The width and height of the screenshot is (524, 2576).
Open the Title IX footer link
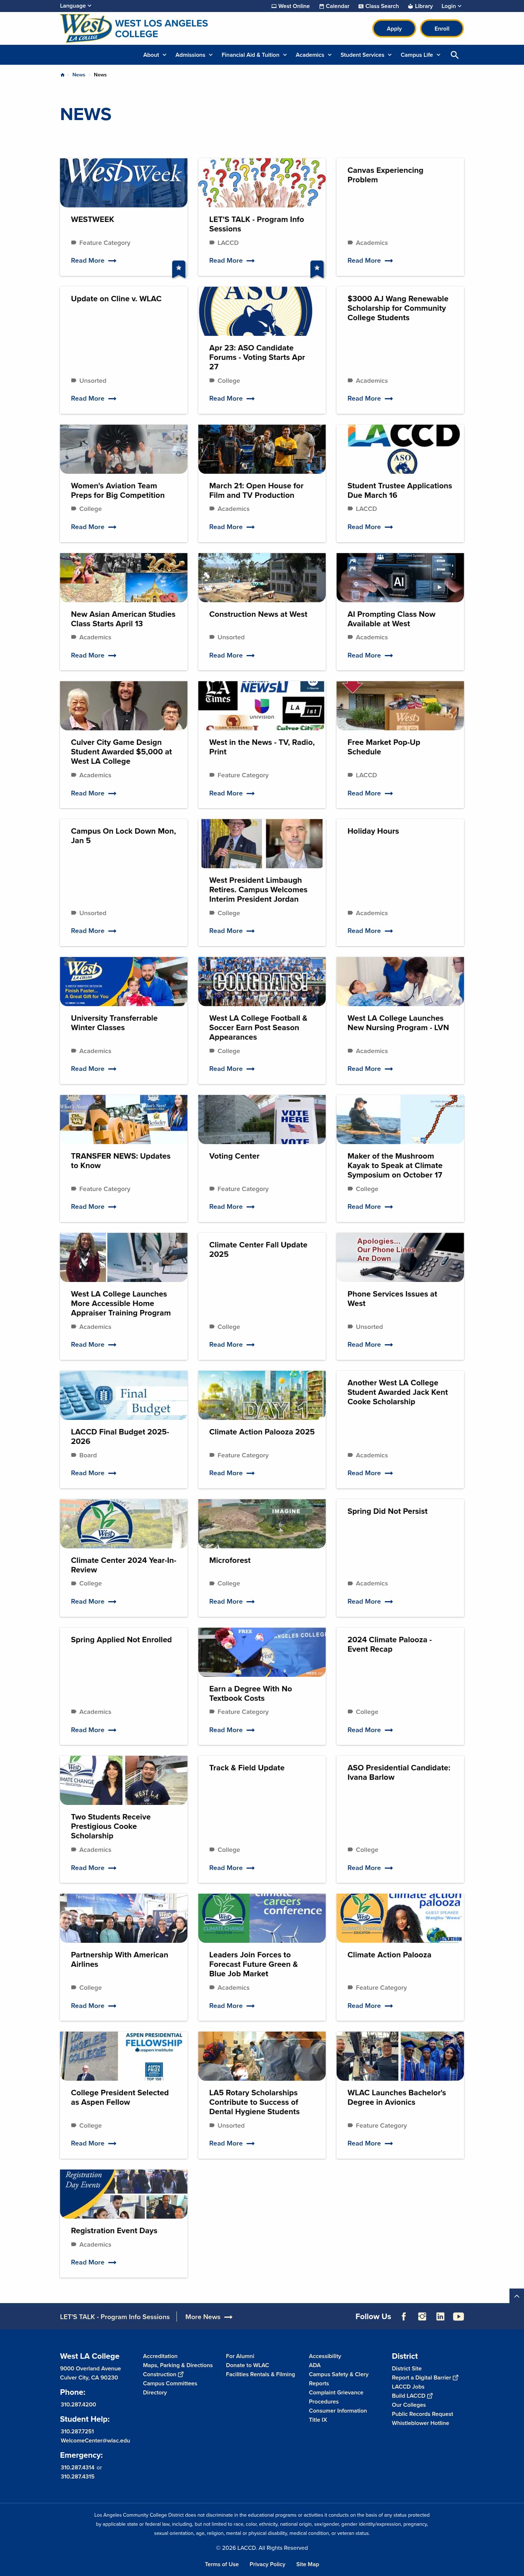point(318,2420)
